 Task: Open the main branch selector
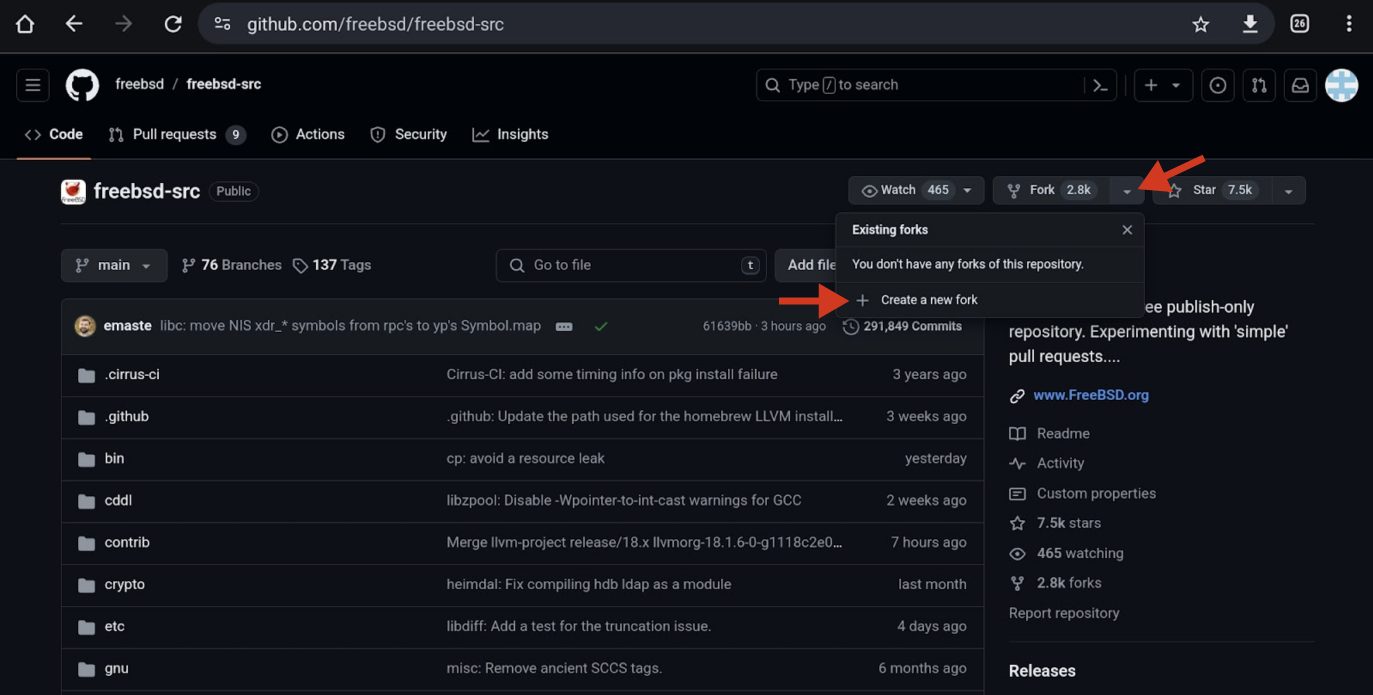point(114,265)
